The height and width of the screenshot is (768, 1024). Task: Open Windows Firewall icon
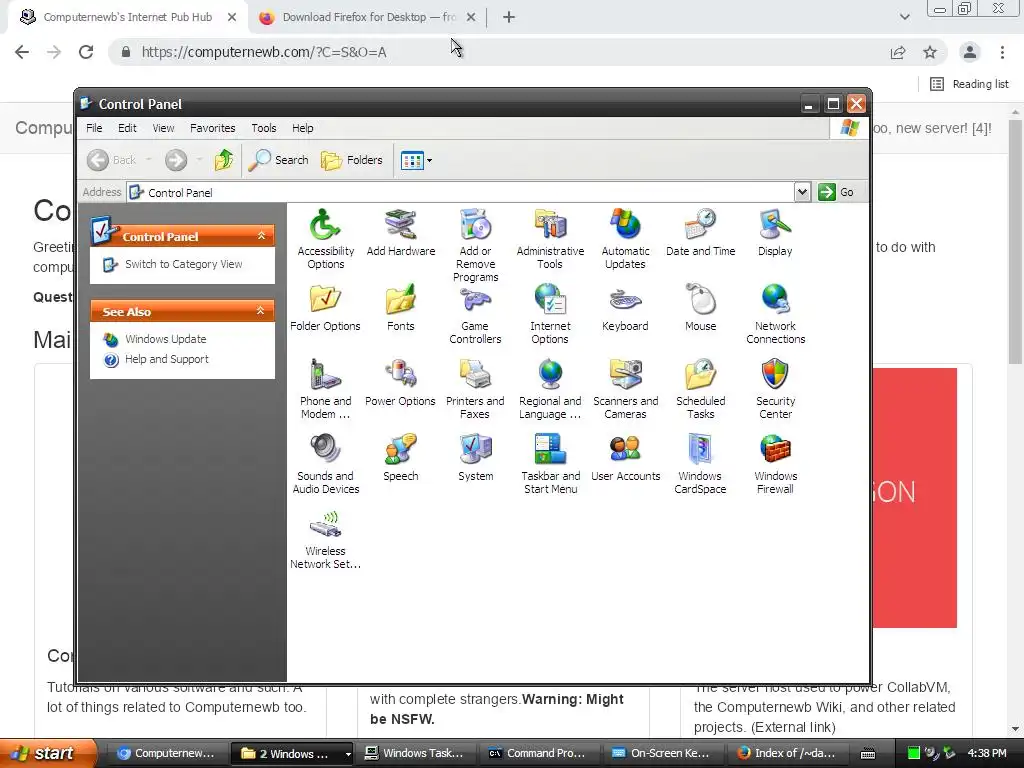tap(775, 464)
